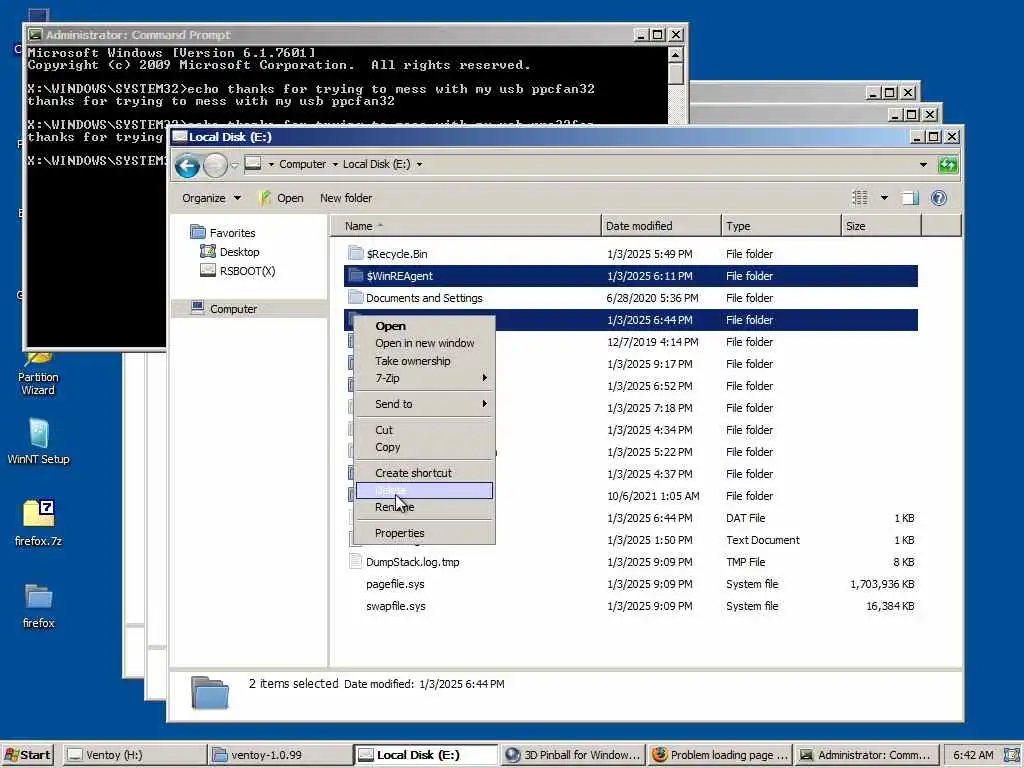
Task: Click the system tray icon beside the clock
Action: [x=1012, y=755]
